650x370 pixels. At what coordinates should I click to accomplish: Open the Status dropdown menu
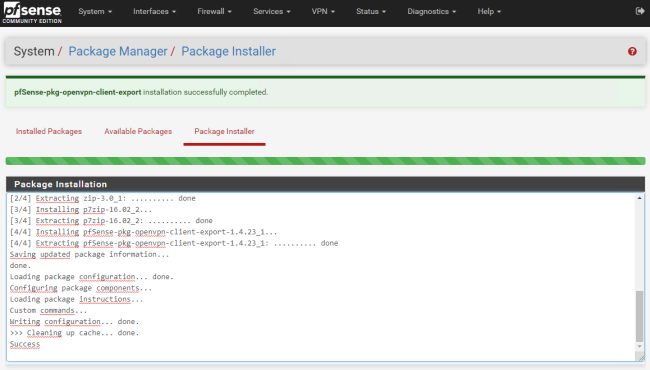click(371, 12)
